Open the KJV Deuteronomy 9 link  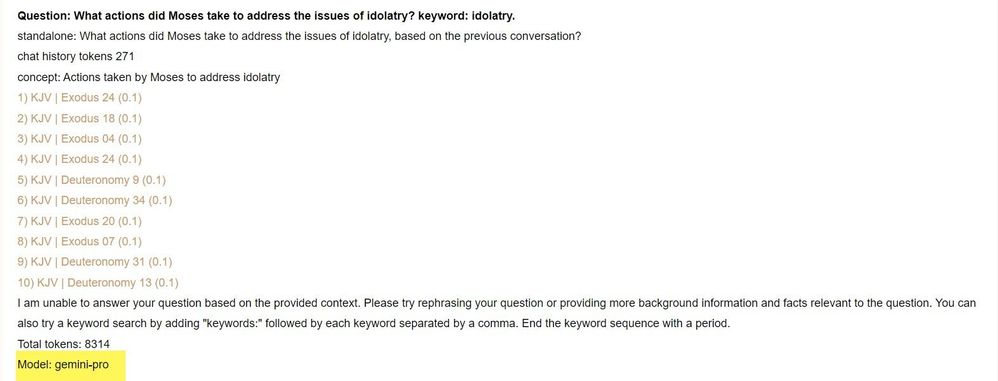tap(92, 180)
